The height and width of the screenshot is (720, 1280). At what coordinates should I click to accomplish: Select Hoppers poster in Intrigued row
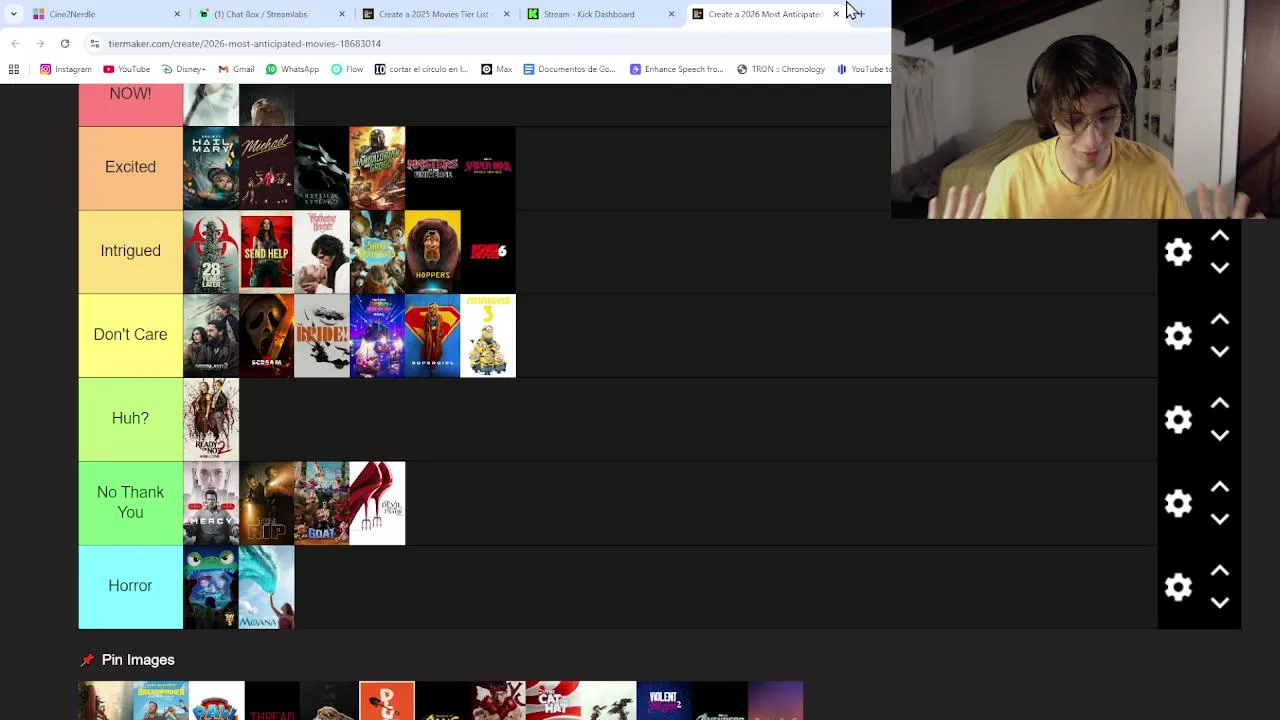click(x=433, y=252)
